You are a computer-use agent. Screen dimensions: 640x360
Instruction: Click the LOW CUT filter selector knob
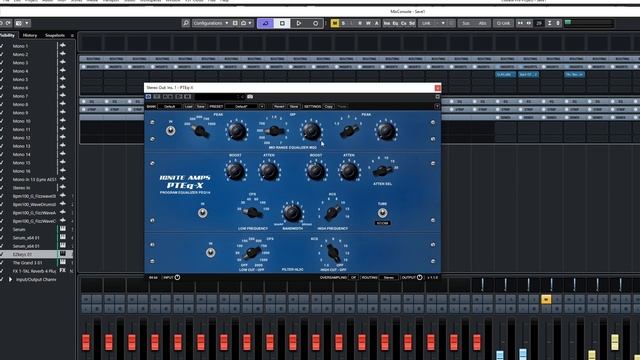253,253
